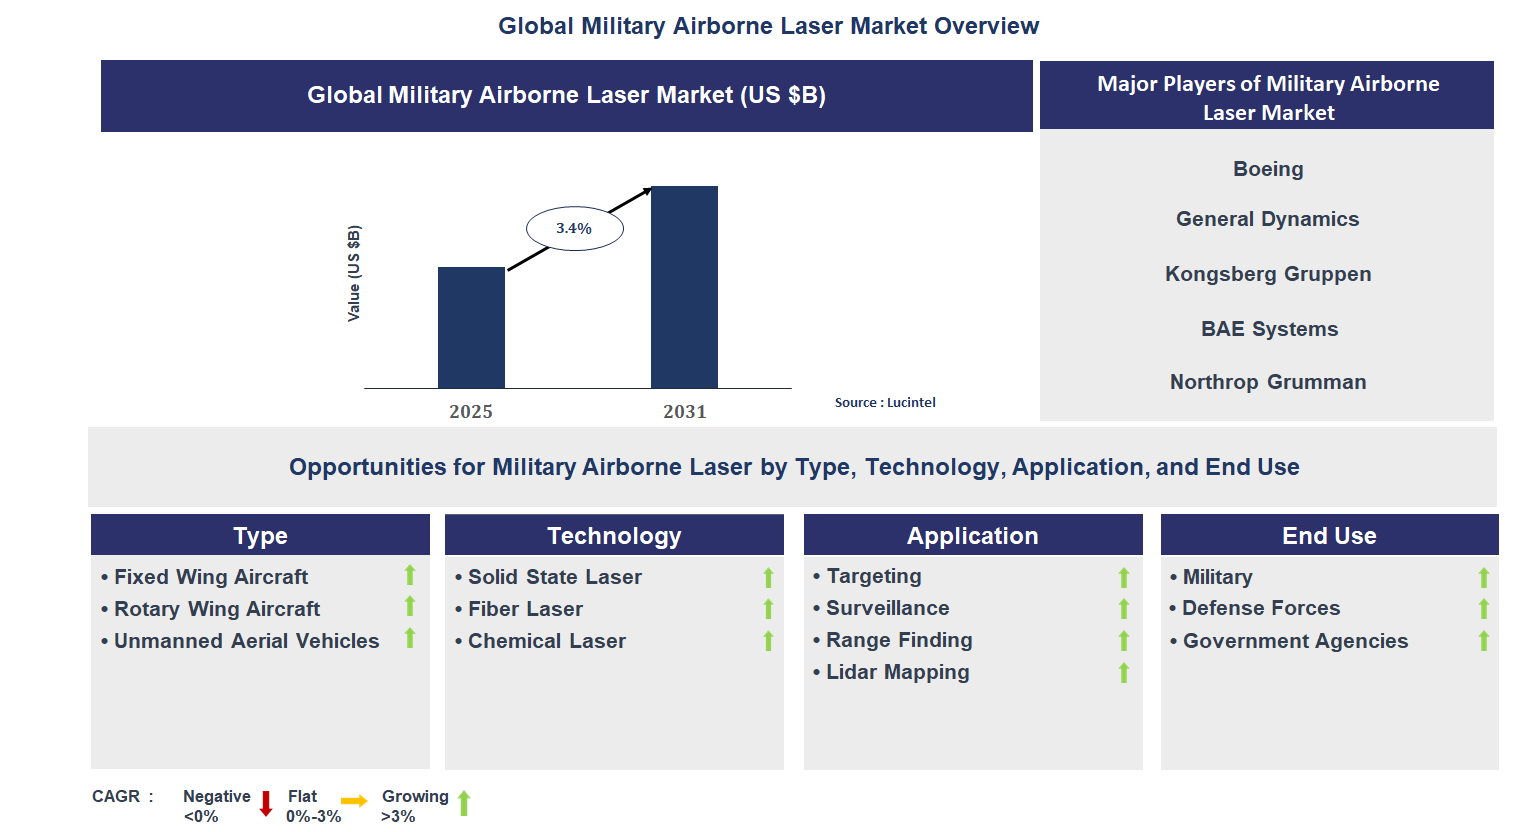
Task: Expand the Technology category panel
Action: click(614, 535)
